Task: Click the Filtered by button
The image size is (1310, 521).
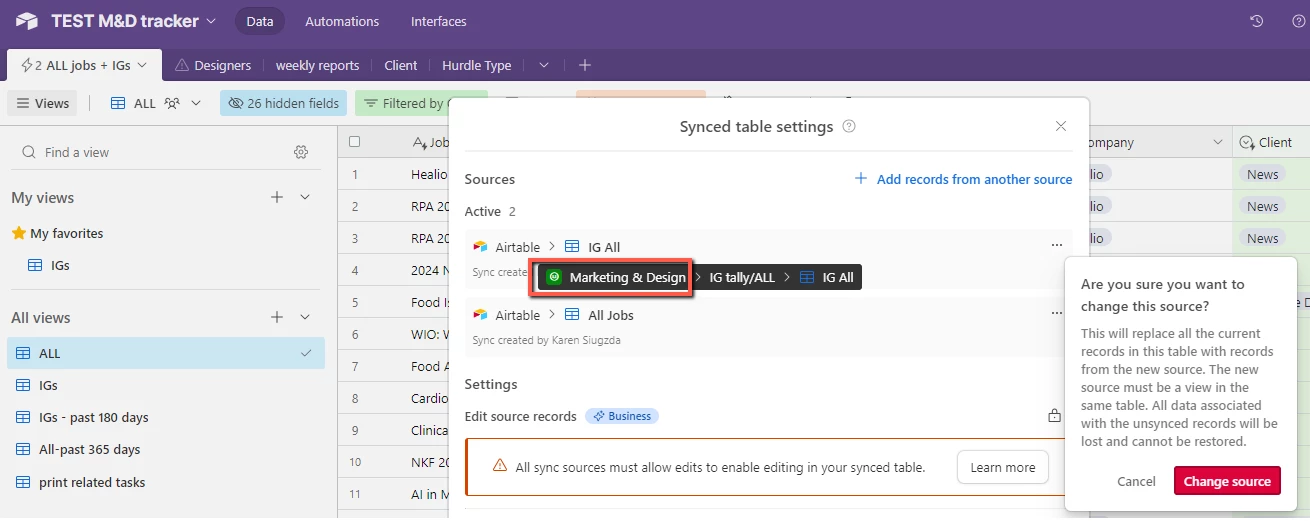Action: [421, 103]
